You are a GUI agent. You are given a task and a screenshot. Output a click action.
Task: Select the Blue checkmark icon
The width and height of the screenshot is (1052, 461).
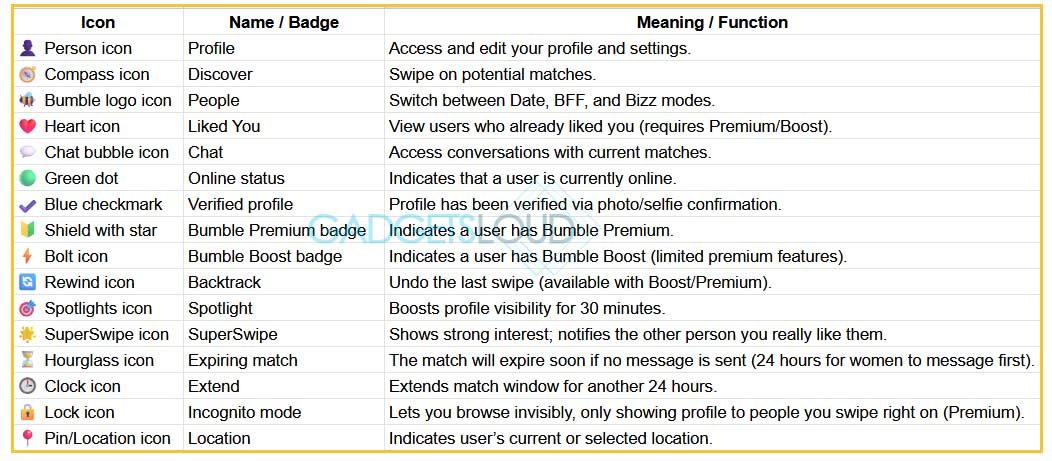(28, 205)
